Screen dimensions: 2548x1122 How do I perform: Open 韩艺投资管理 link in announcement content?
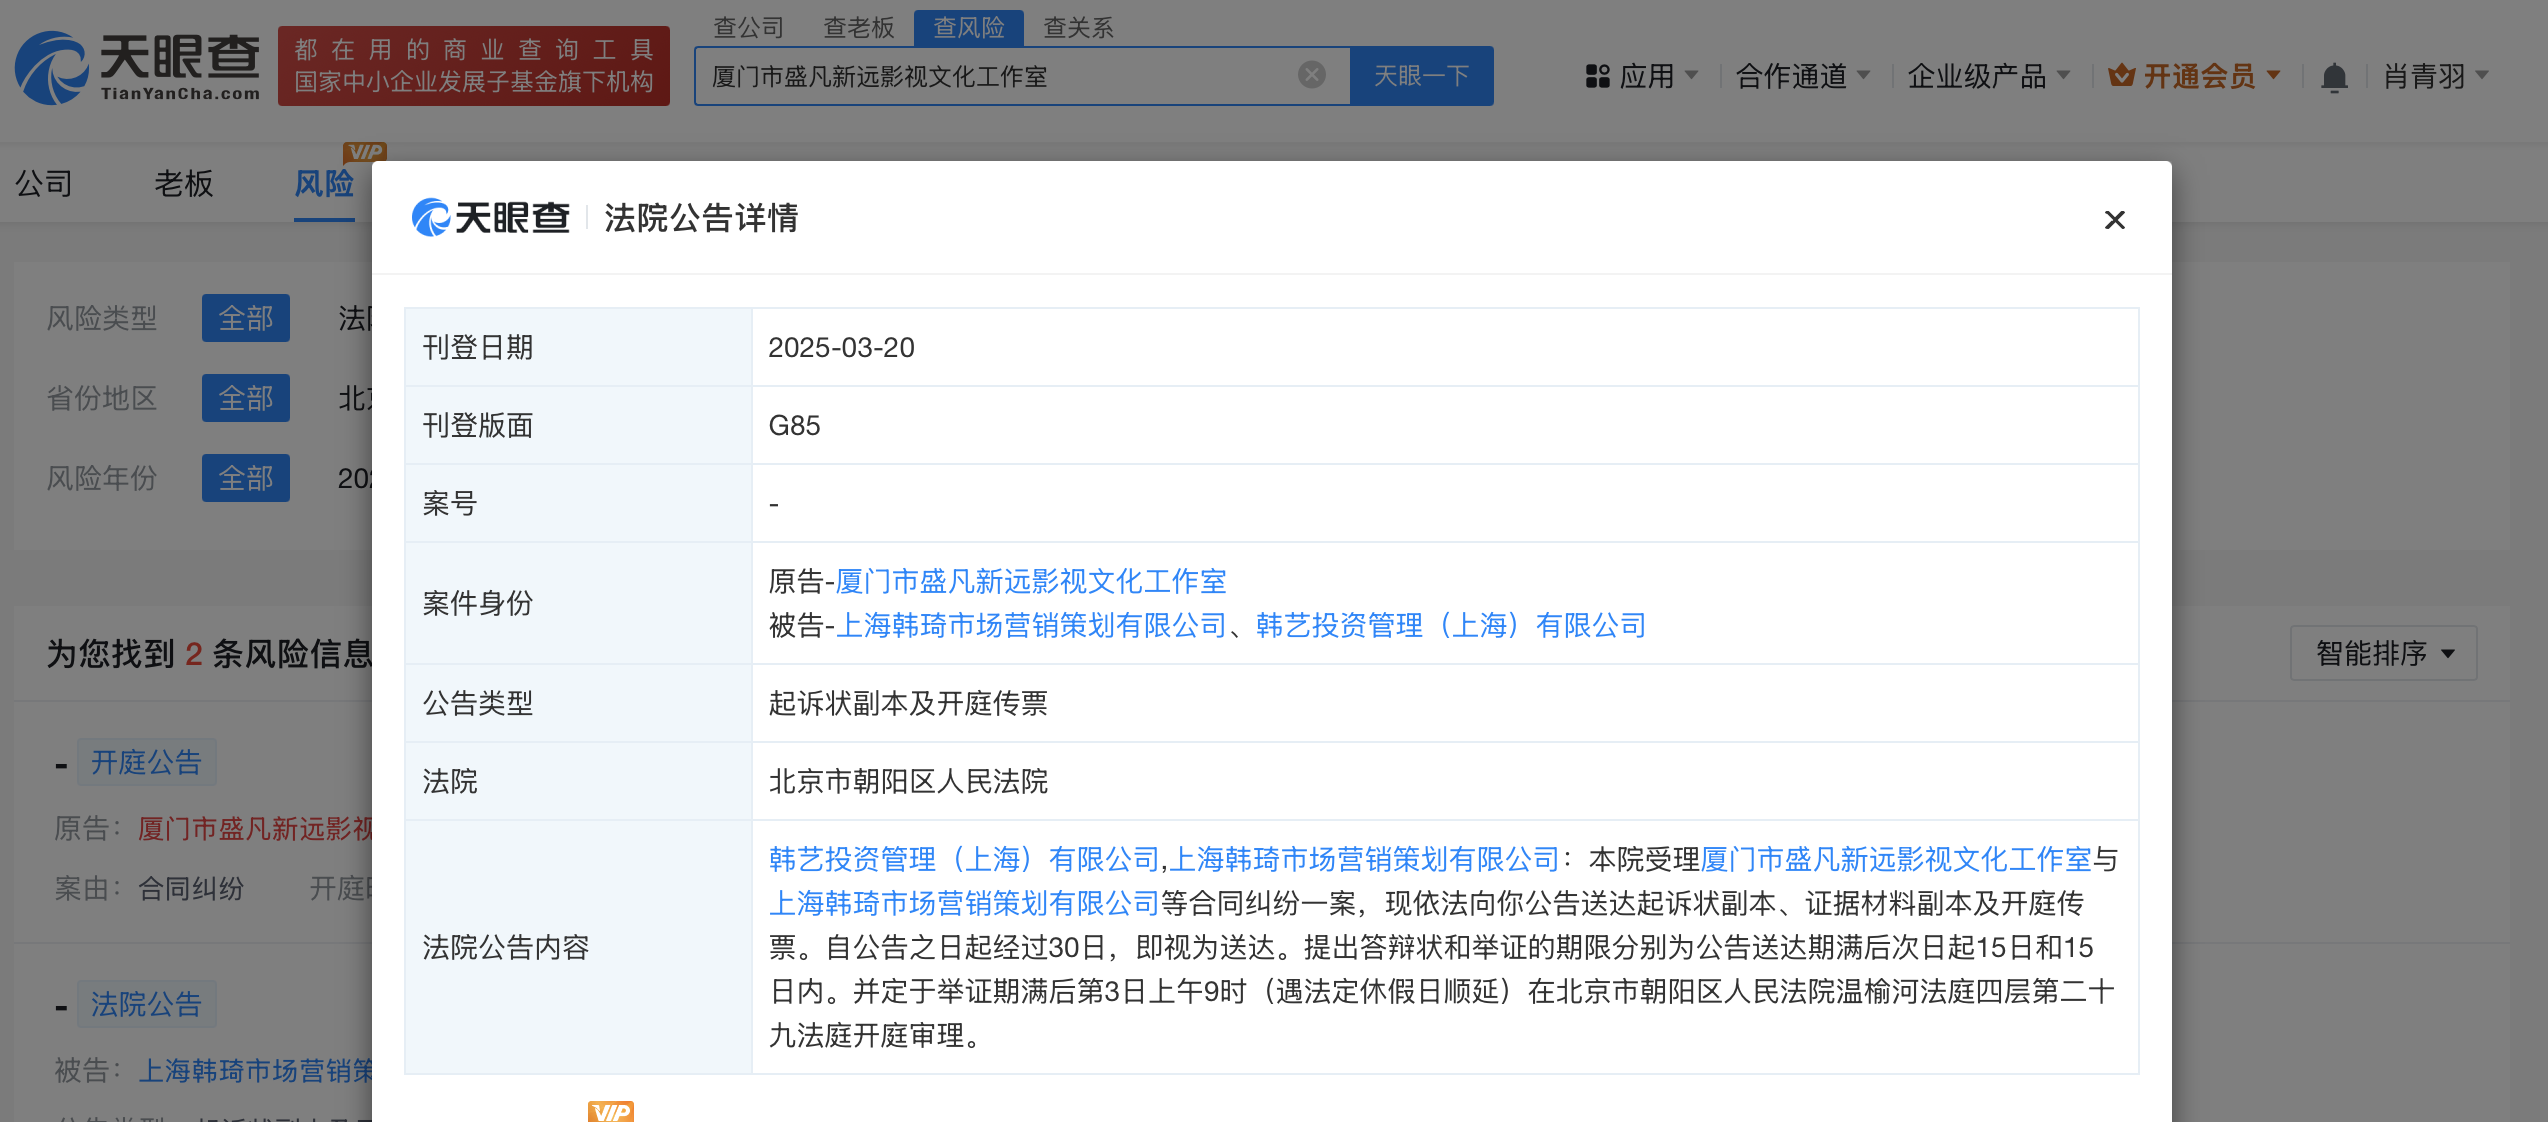[964, 859]
